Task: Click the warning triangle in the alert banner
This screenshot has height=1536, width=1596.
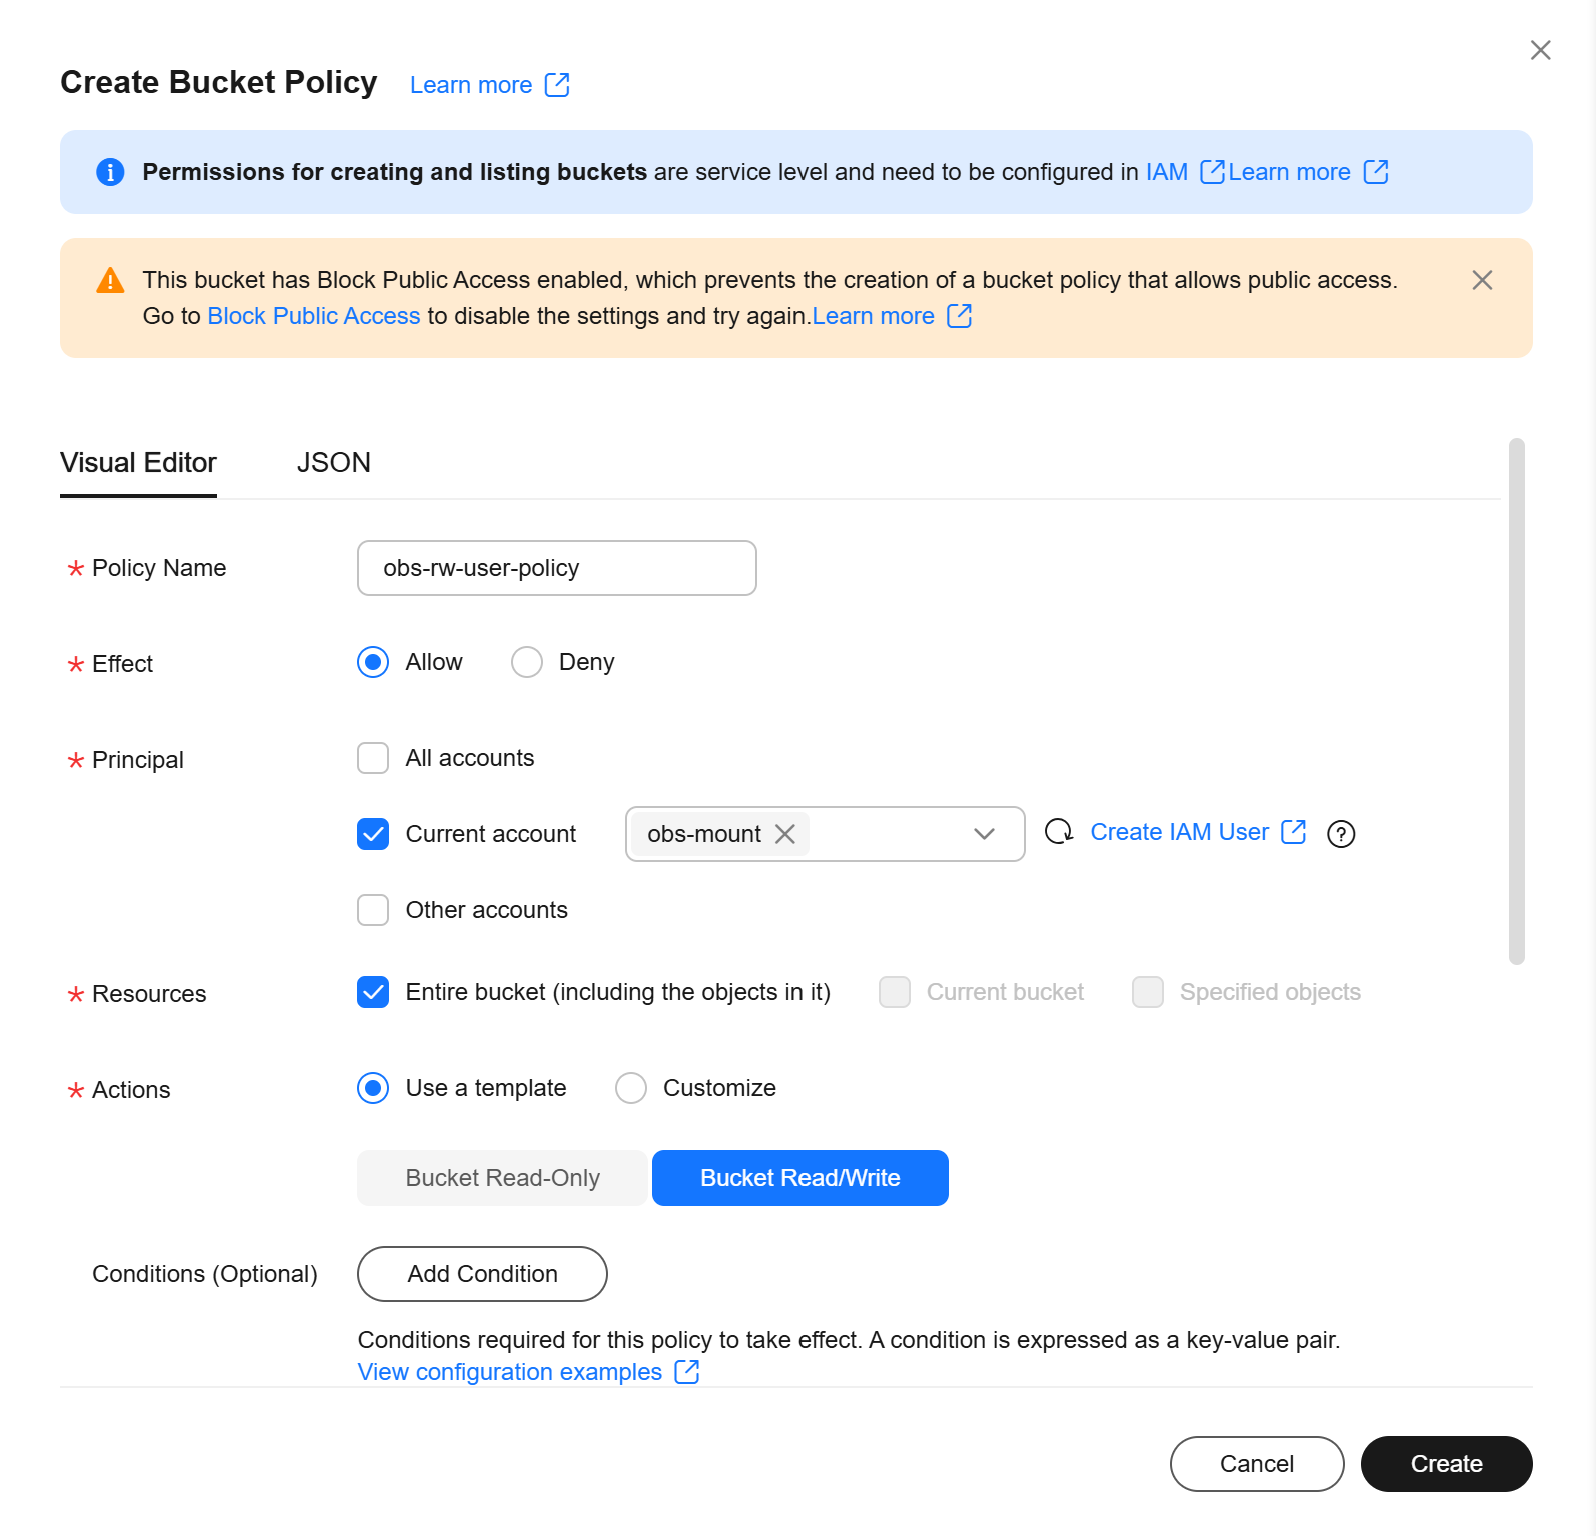Action: point(110,280)
